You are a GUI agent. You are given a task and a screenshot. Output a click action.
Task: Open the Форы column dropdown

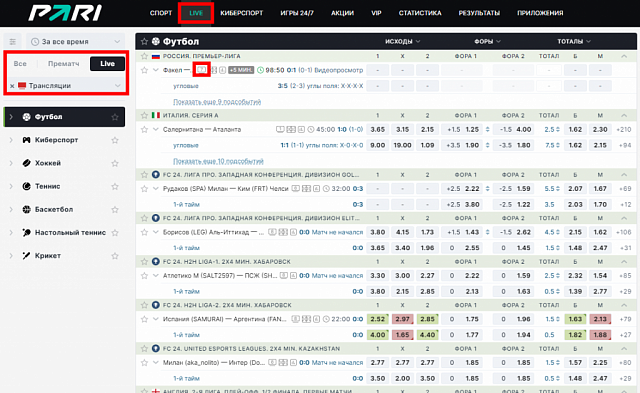pyautogui.click(x=487, y=41)
